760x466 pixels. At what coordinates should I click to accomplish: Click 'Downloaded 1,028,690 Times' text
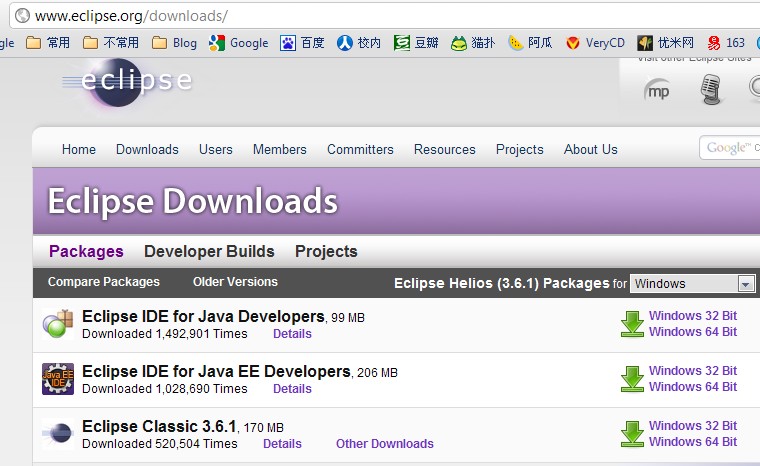165,388
